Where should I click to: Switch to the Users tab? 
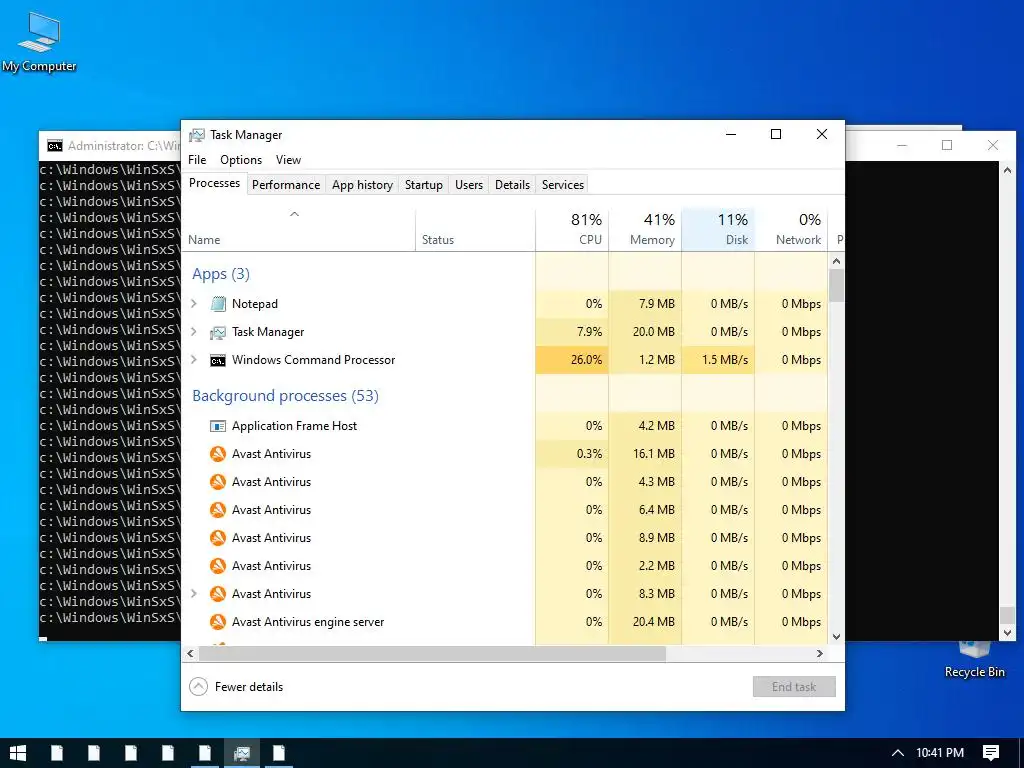point(469,185)
